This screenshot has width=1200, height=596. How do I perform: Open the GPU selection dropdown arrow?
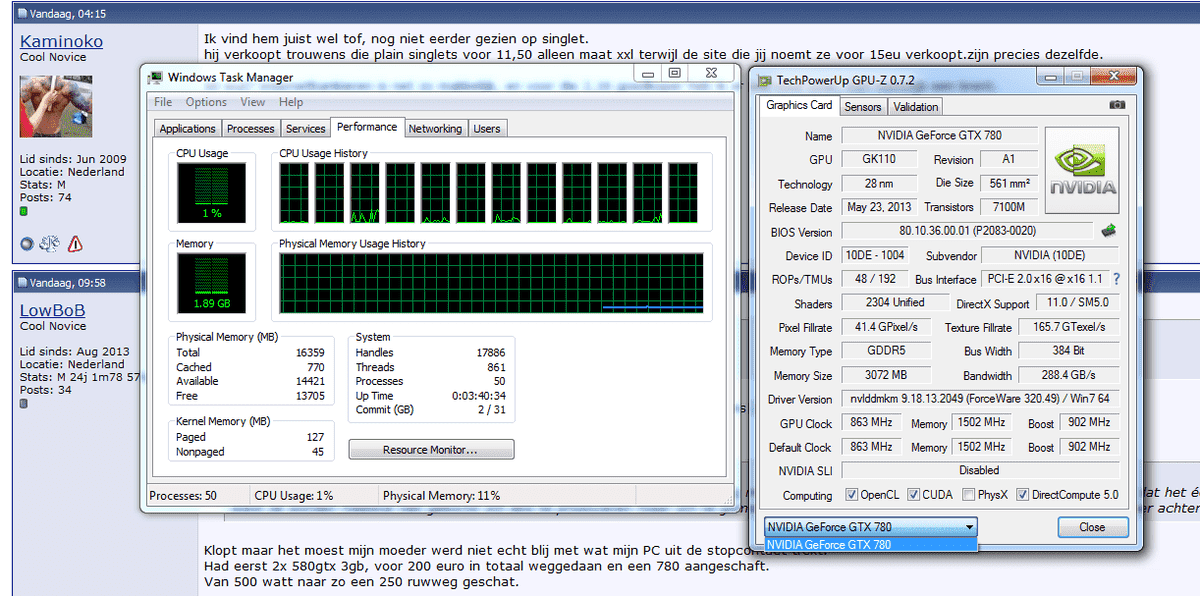tap(968, 527)
